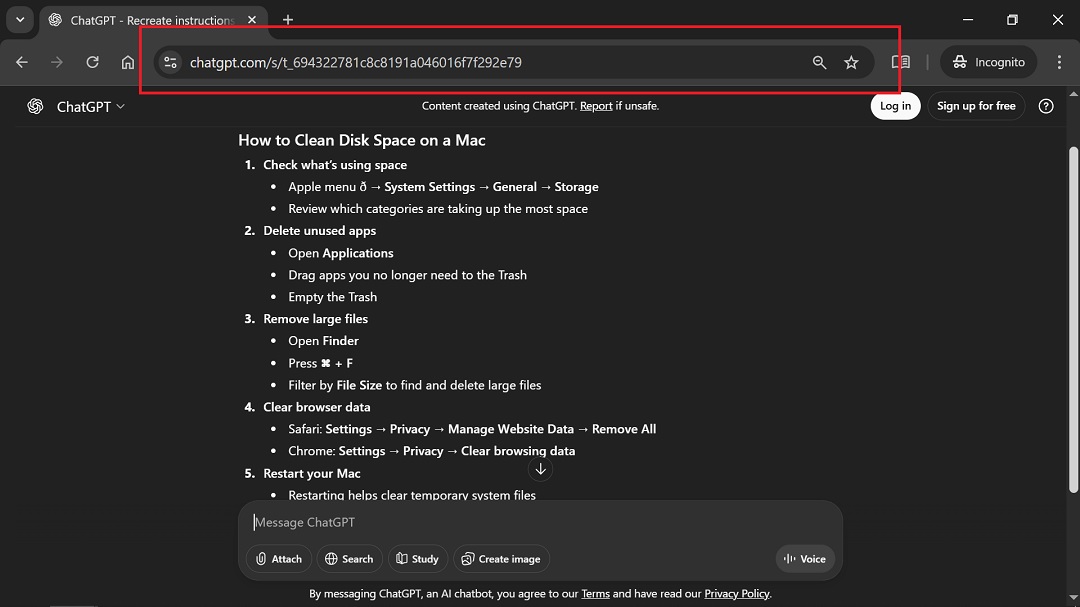Open a new browser tab

[288, 20]
